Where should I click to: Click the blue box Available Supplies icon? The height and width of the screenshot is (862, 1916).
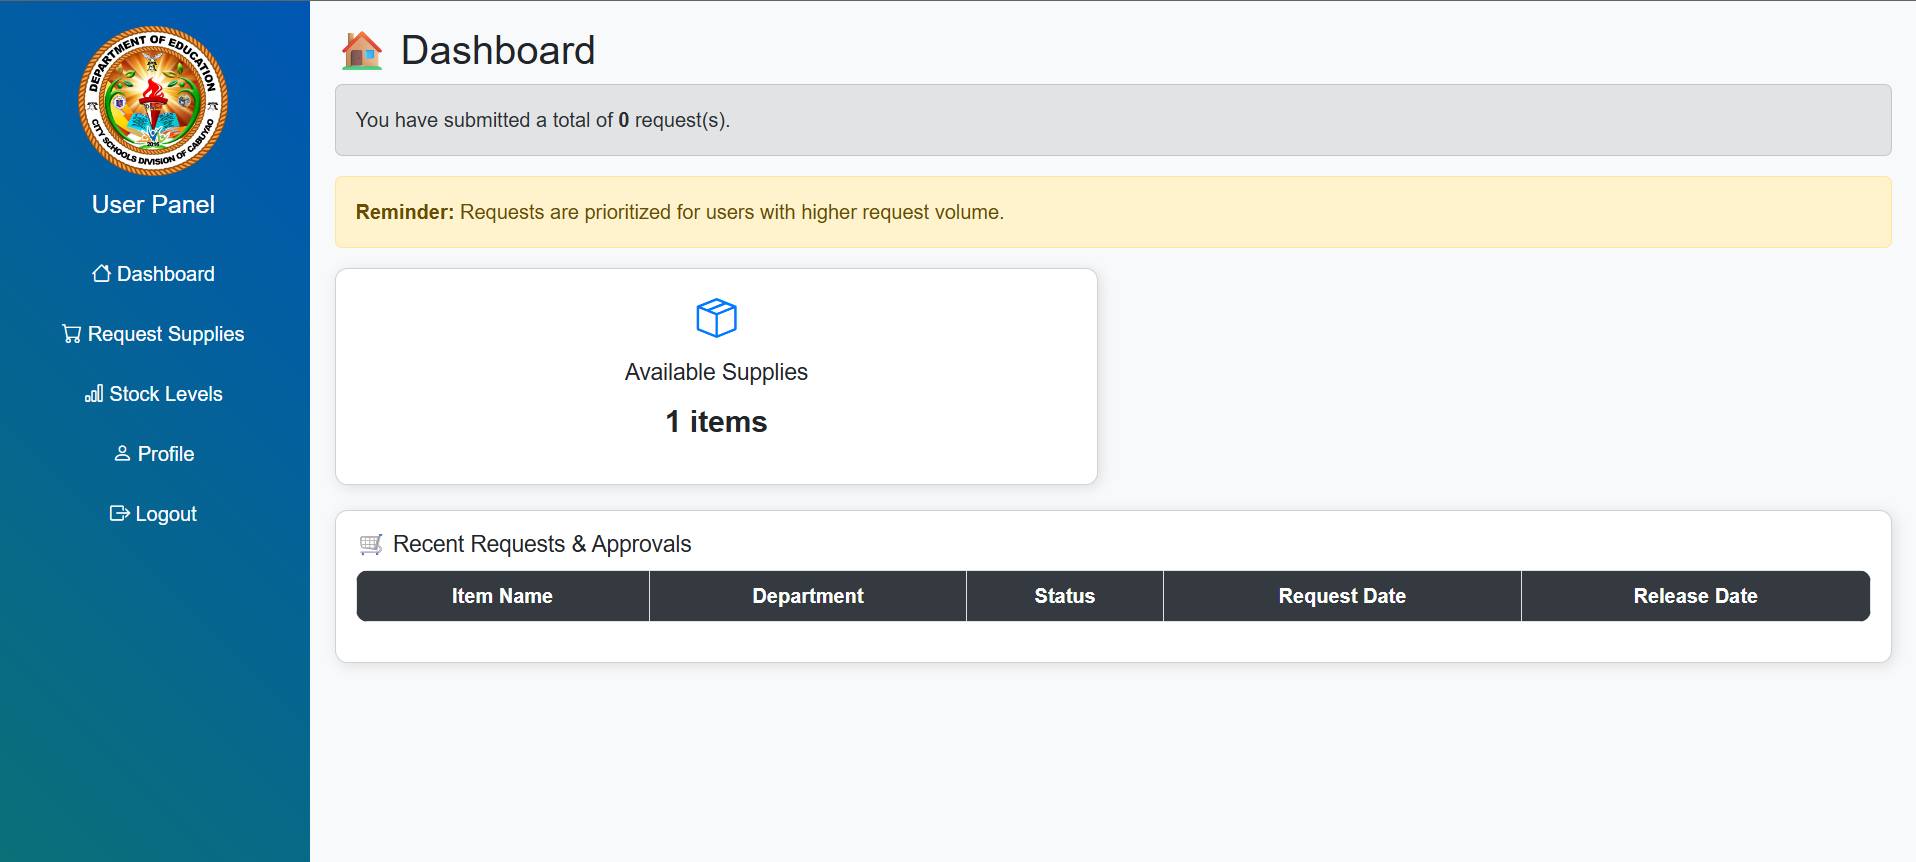coord(716,318)
